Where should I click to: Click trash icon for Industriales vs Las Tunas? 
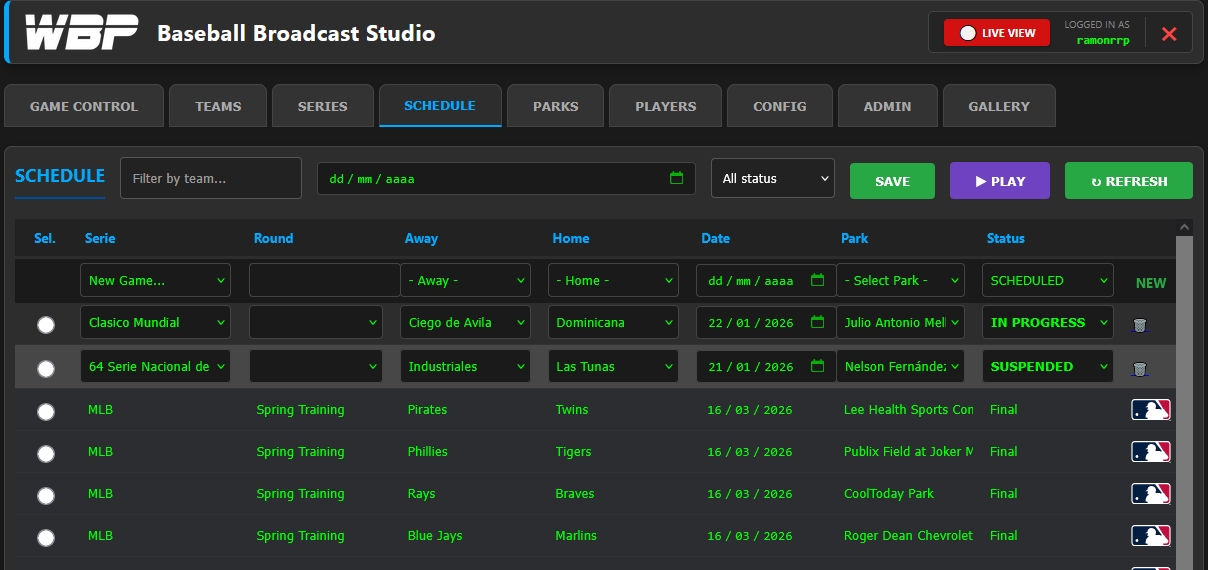pos(1139,369)
